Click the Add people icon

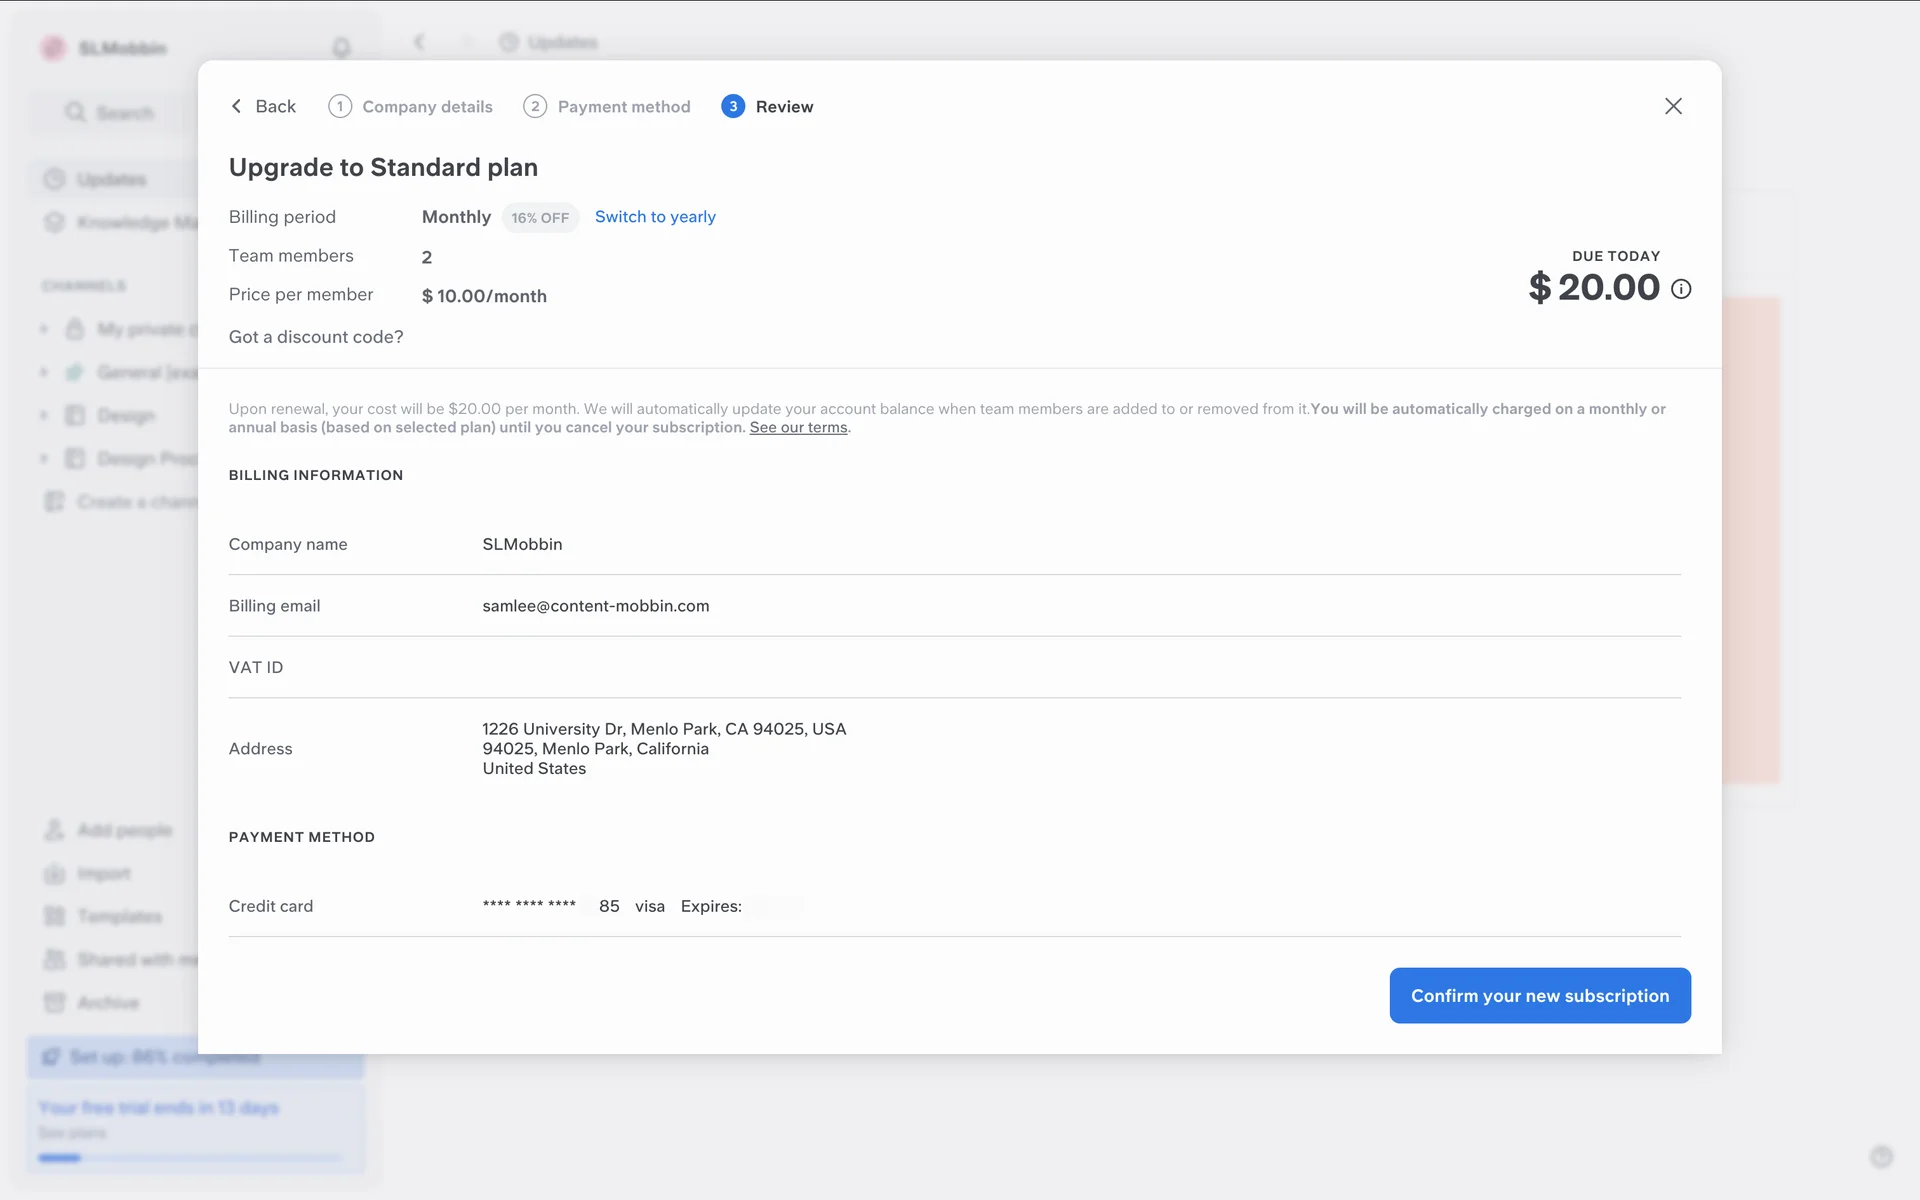pyautogui.click(x=54, y=830)
